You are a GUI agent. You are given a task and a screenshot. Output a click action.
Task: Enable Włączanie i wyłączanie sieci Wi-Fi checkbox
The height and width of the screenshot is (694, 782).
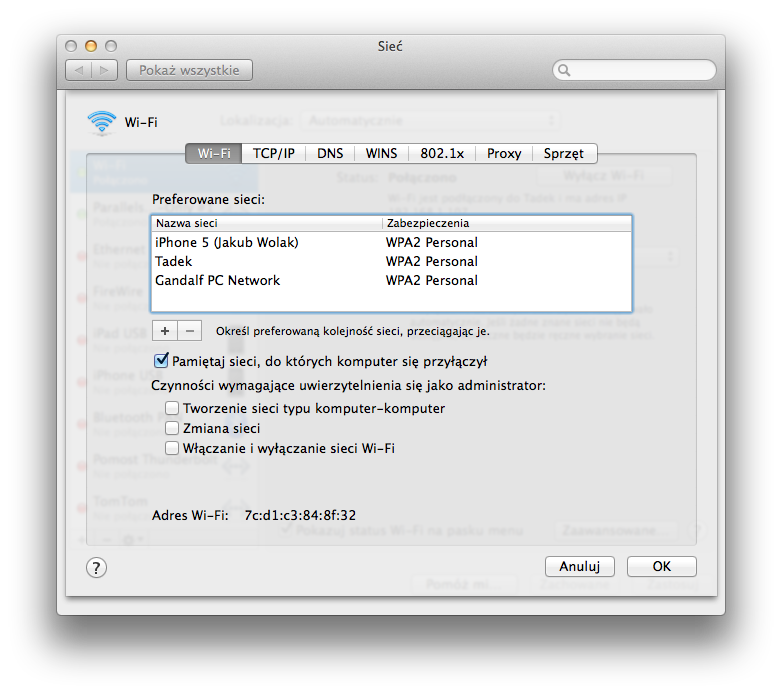(x=173, y=448)
